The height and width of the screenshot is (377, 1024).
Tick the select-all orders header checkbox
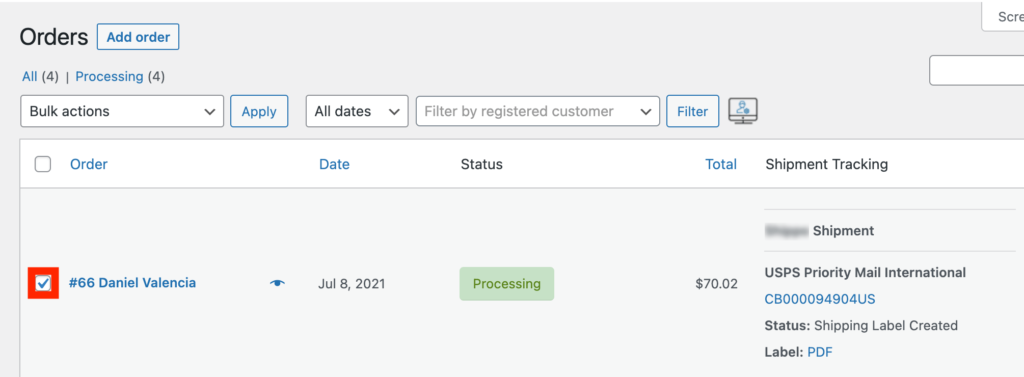coord(43,164)
